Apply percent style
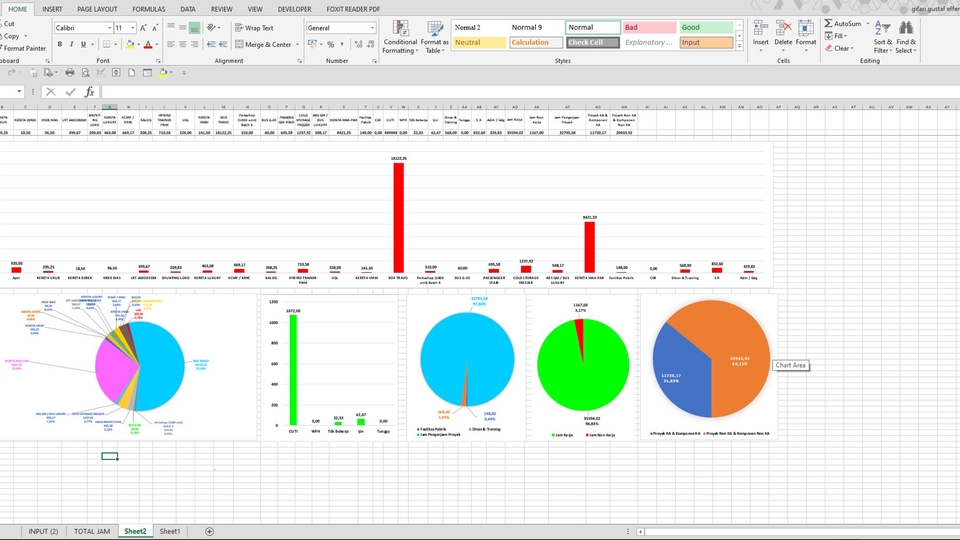The width and height of the screenshot is (960, 540). (331, 44)
